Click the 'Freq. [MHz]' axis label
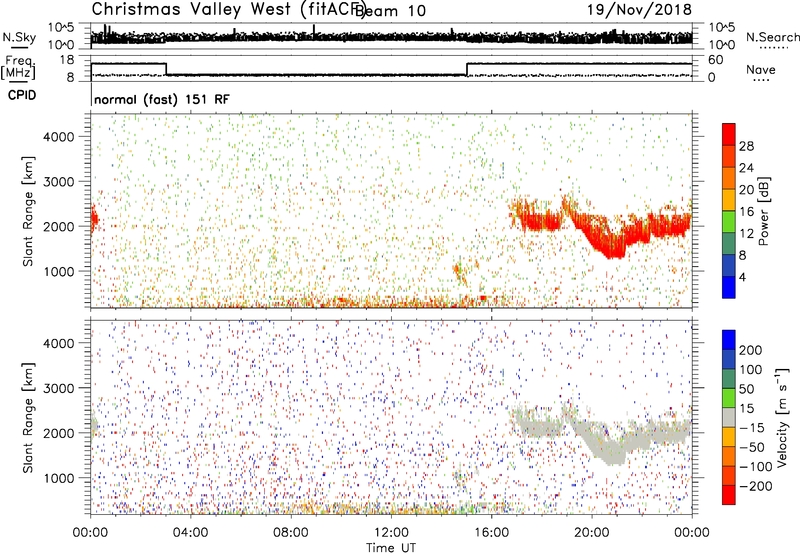Image resolution: width=800 pixels, height=554 pixels. tap(18, 68)
